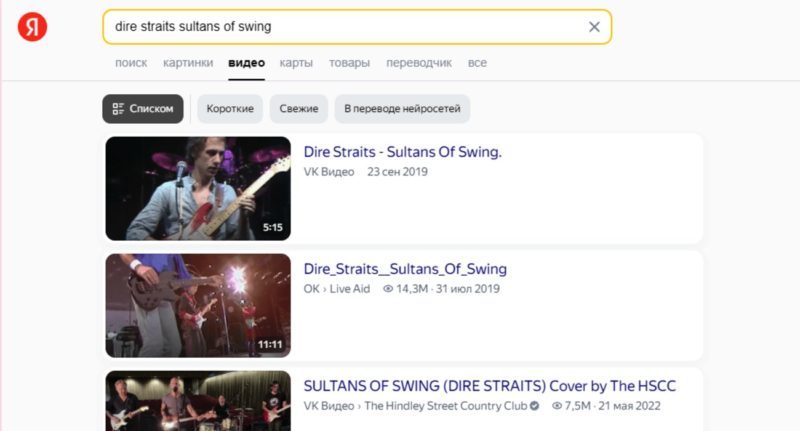This screenshot has width=800, height=431.
Task: Focus the search field containing dire straits sultans of swing
Action: click(x=357, y=27)
